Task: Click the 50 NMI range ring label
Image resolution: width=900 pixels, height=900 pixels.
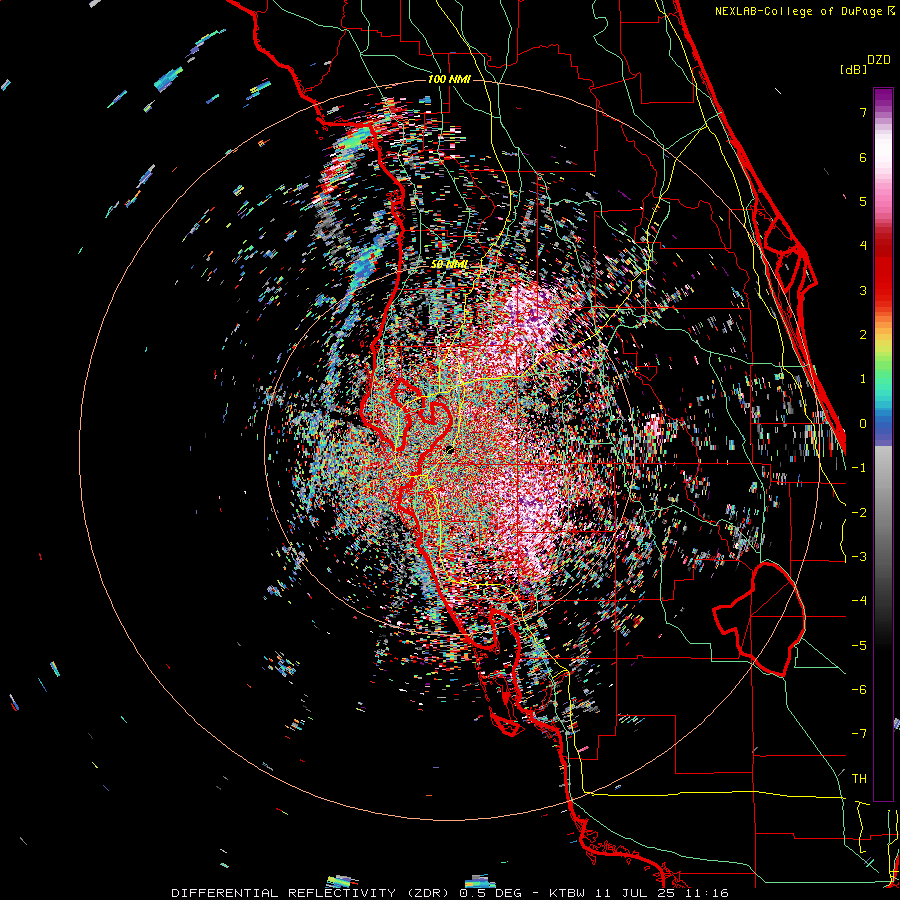Action: [449, 265]
